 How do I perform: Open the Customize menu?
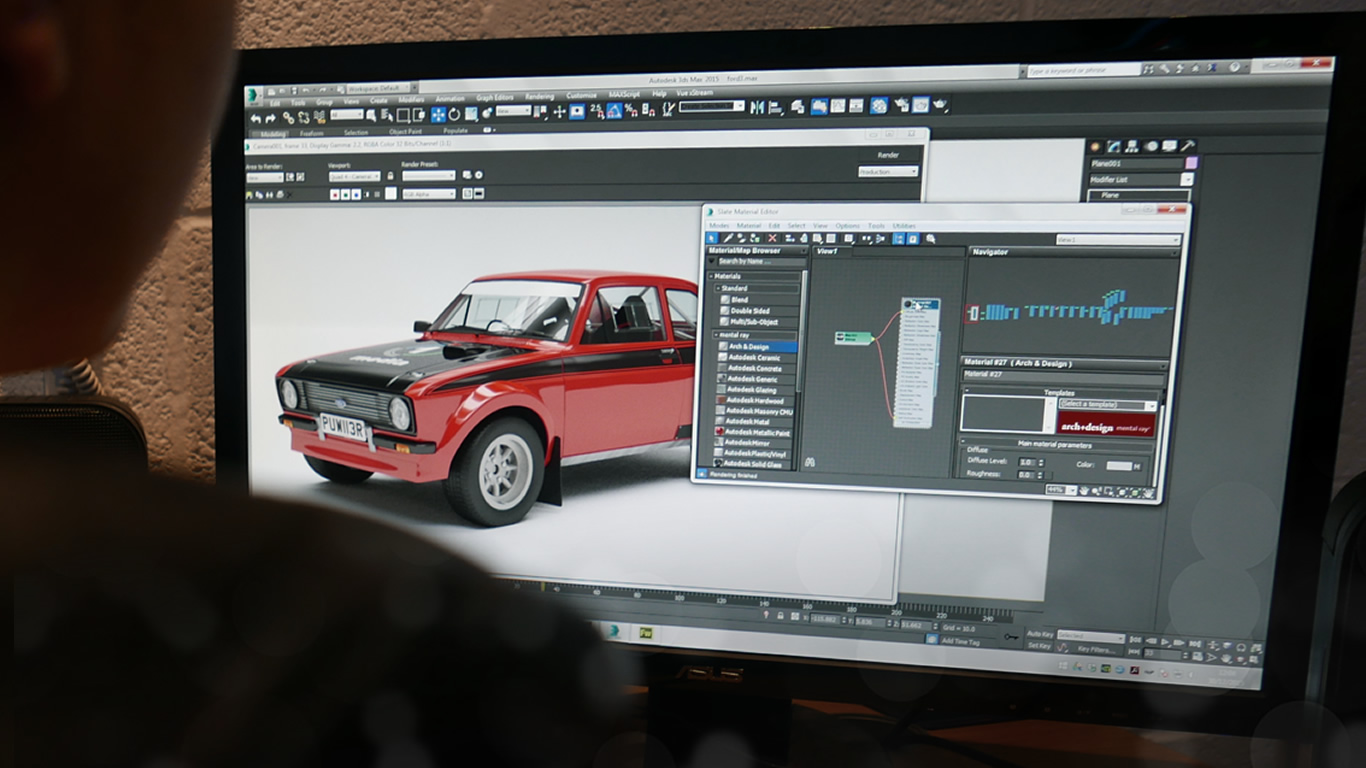point(581,96)
